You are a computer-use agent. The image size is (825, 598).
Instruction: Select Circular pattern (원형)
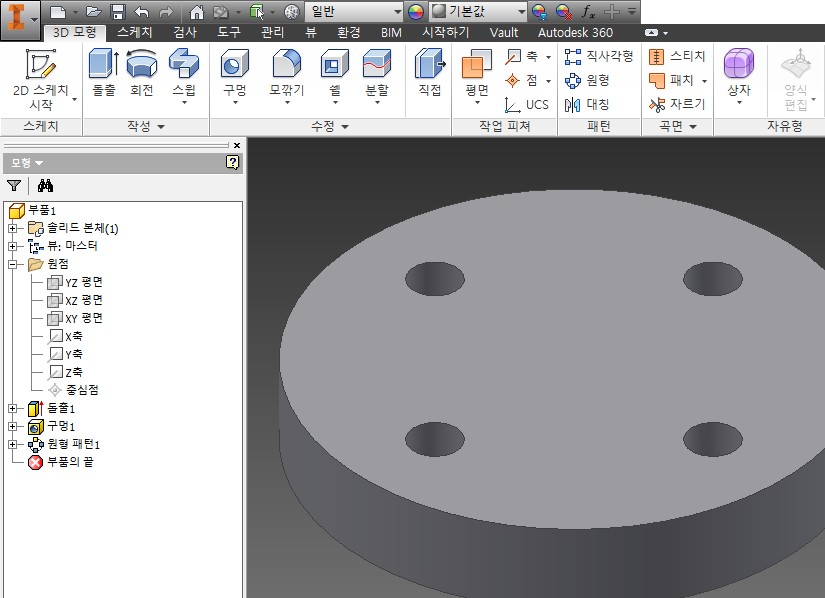[587, 80]
